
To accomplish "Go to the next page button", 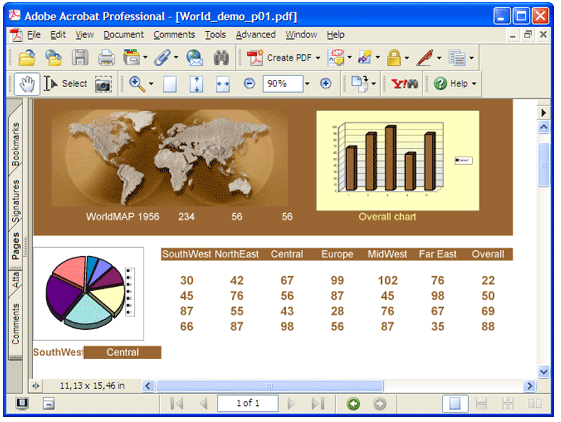I will tap(291, 404).
